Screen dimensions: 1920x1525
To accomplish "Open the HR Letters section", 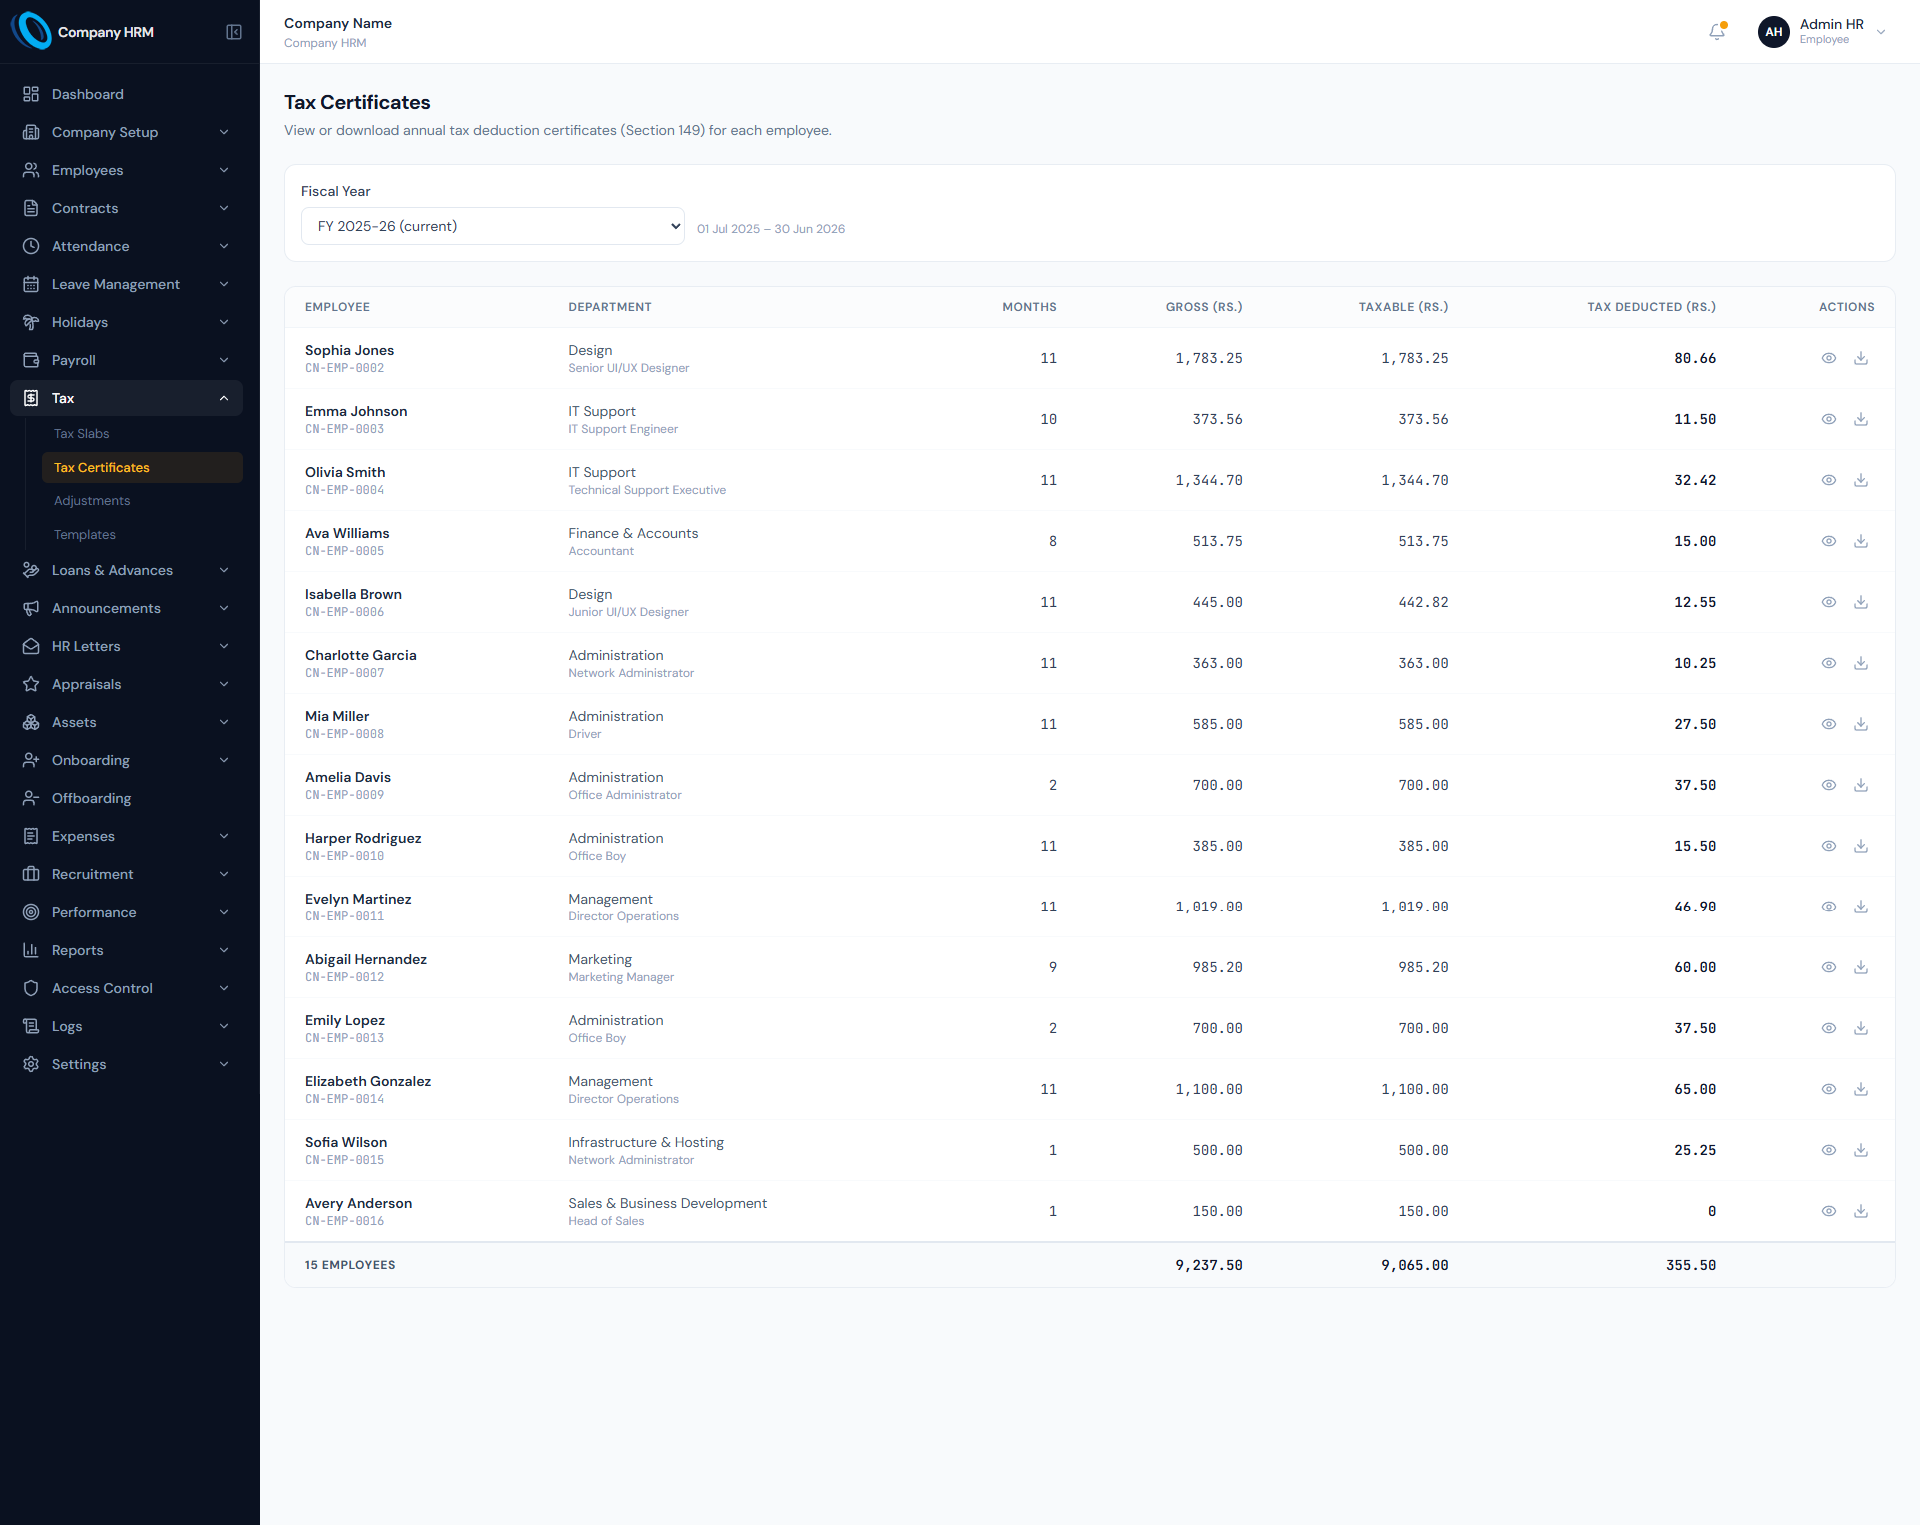I will click(126, 646).
